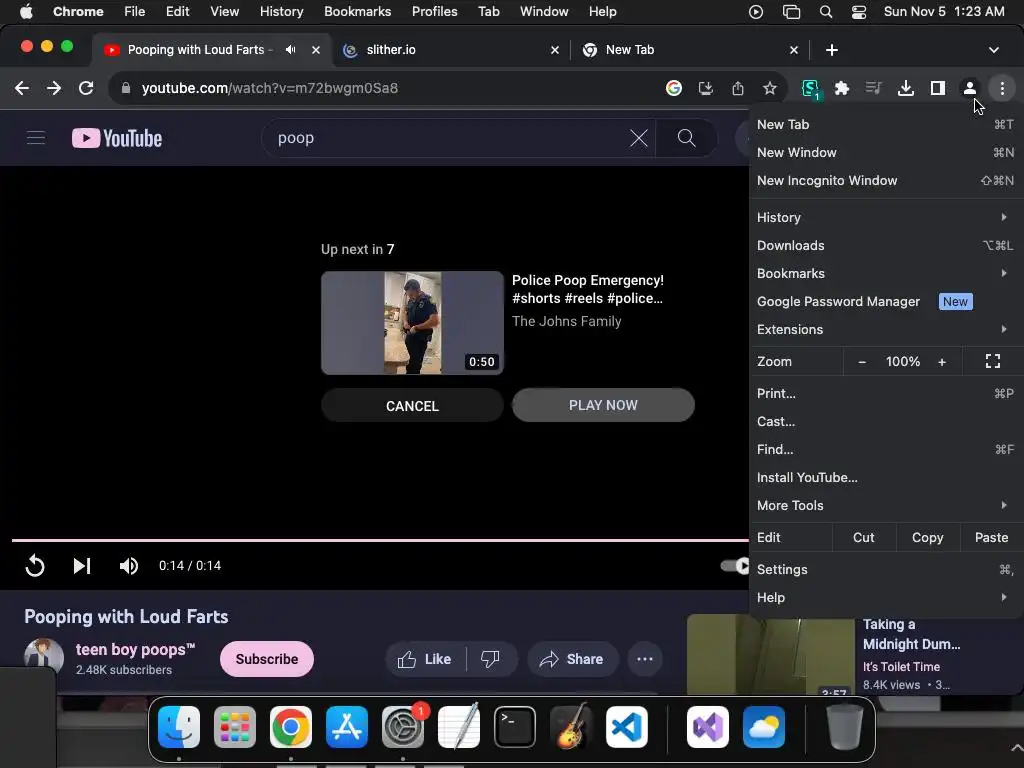Screen dimensions: 1024x768
Task: Select New Tab in Chrome menu
Action: point(886,124)
